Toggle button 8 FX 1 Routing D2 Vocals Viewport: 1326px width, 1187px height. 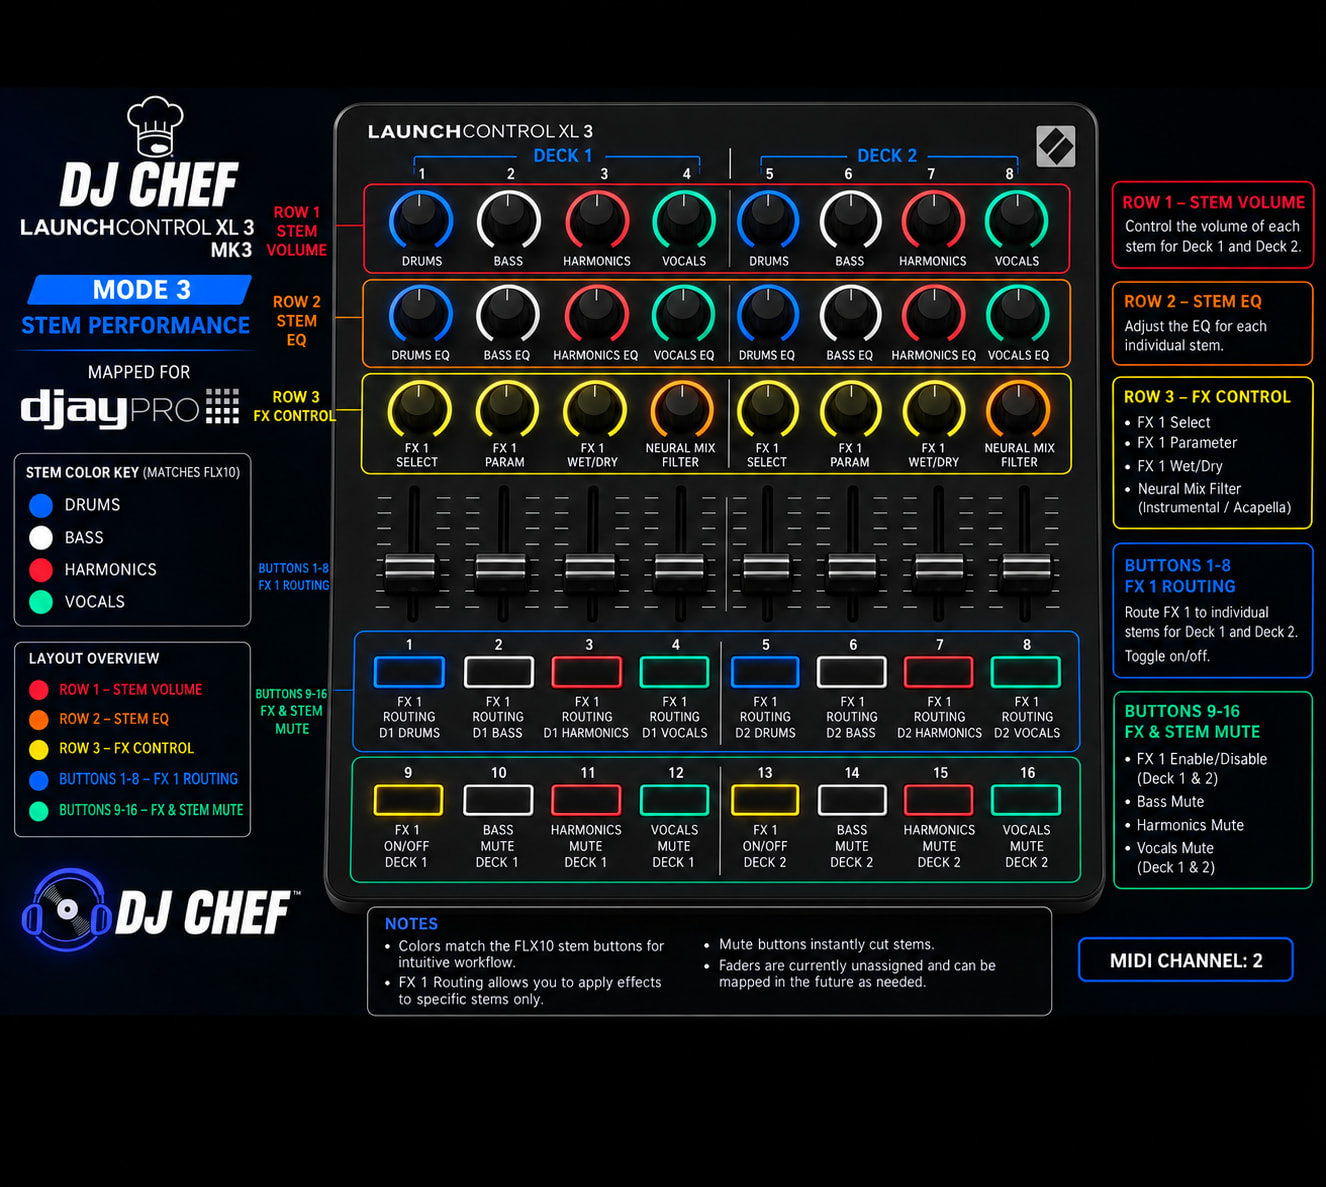pyautogui.click(x=1026, y=672)
